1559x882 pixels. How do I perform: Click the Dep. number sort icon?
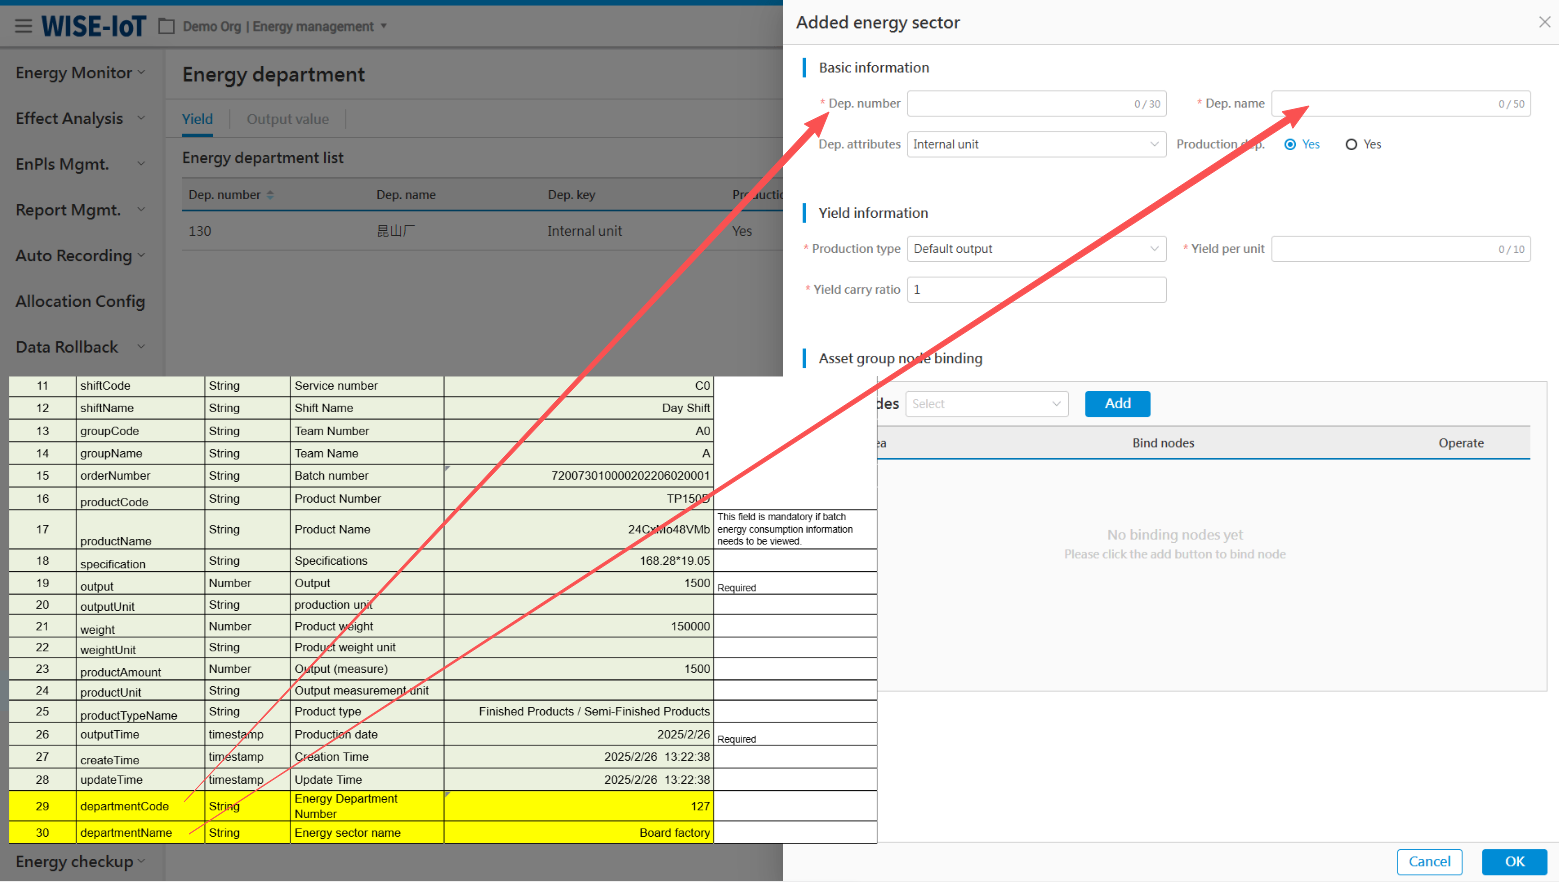coord(270,195)
